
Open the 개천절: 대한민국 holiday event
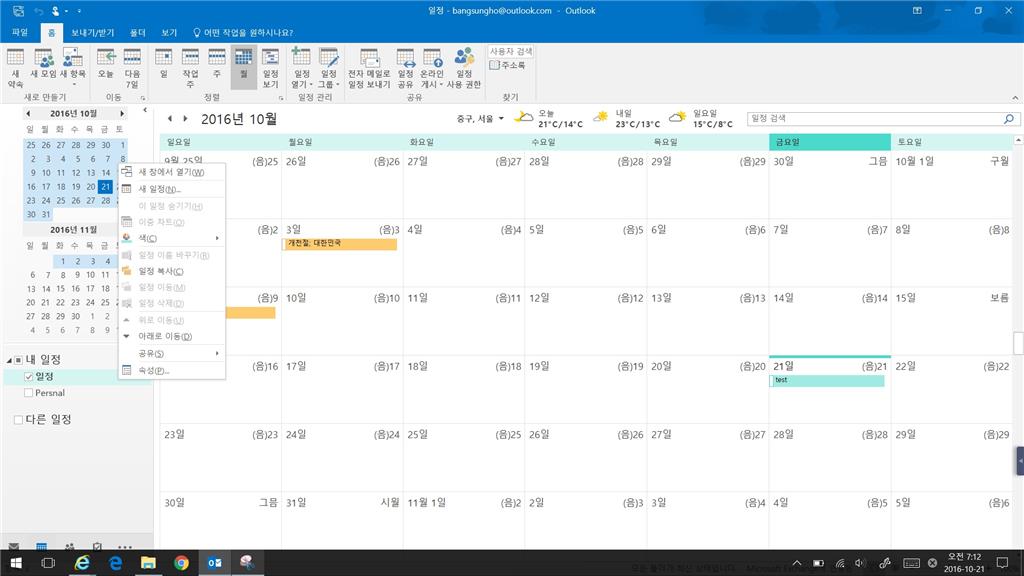[340, 244]
